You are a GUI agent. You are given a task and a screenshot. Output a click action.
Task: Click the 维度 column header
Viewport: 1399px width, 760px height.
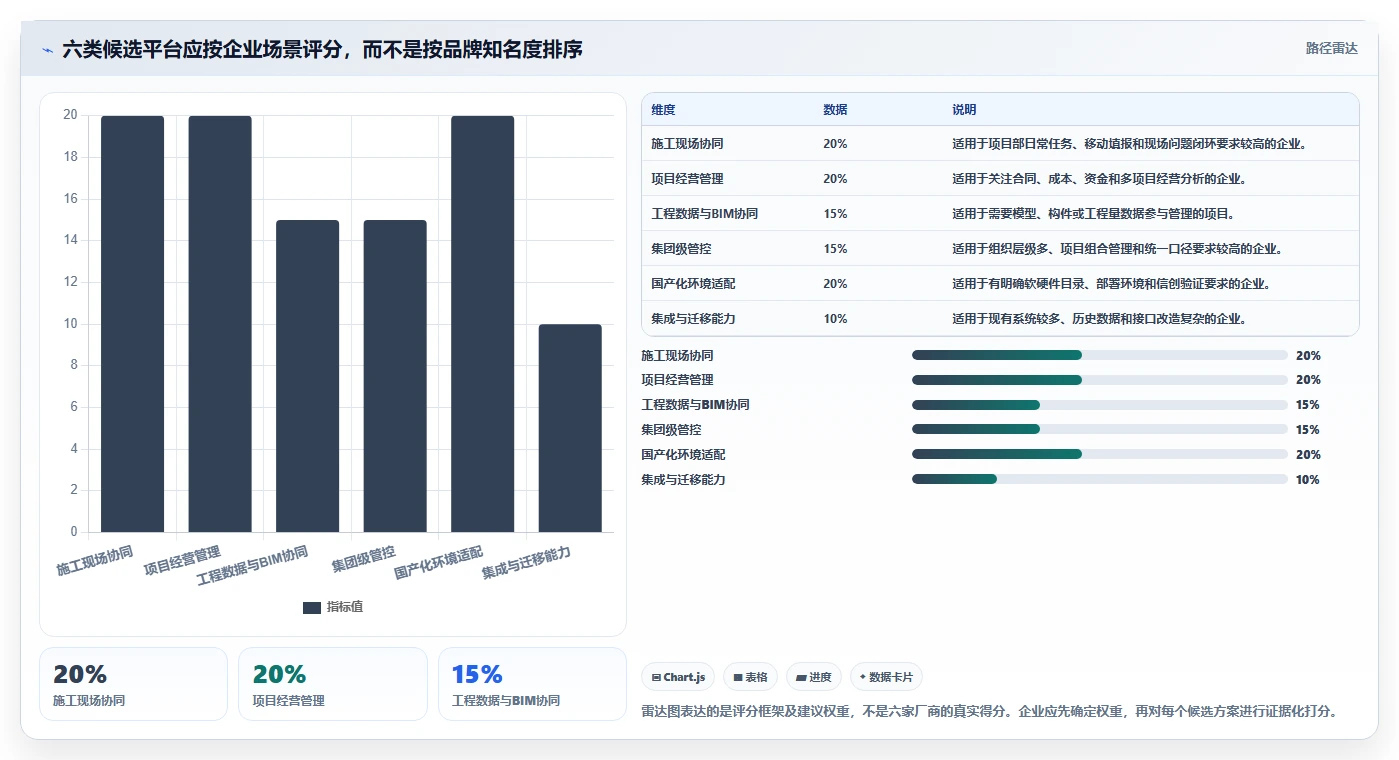coord(663,110)
